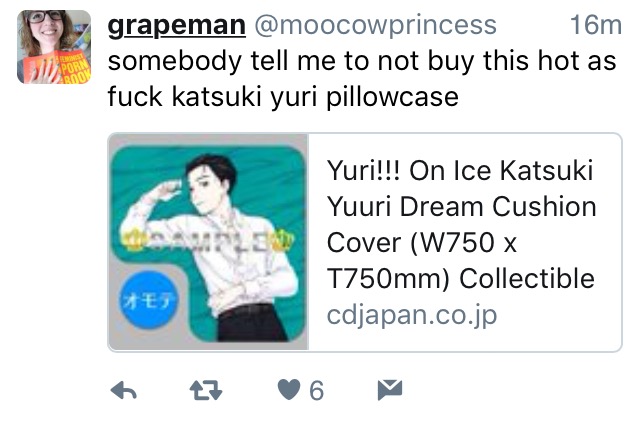Reply to grapeman's tweet
This screenshot has width=640, height=421.
(124, 390)
